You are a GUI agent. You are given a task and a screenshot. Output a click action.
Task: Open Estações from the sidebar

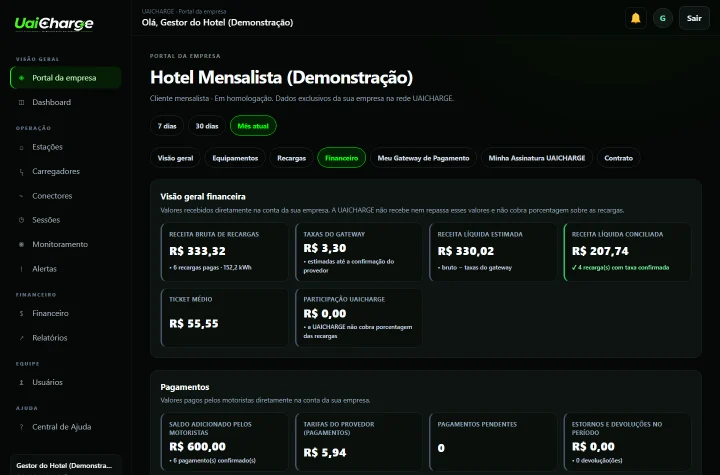[66, 147]
